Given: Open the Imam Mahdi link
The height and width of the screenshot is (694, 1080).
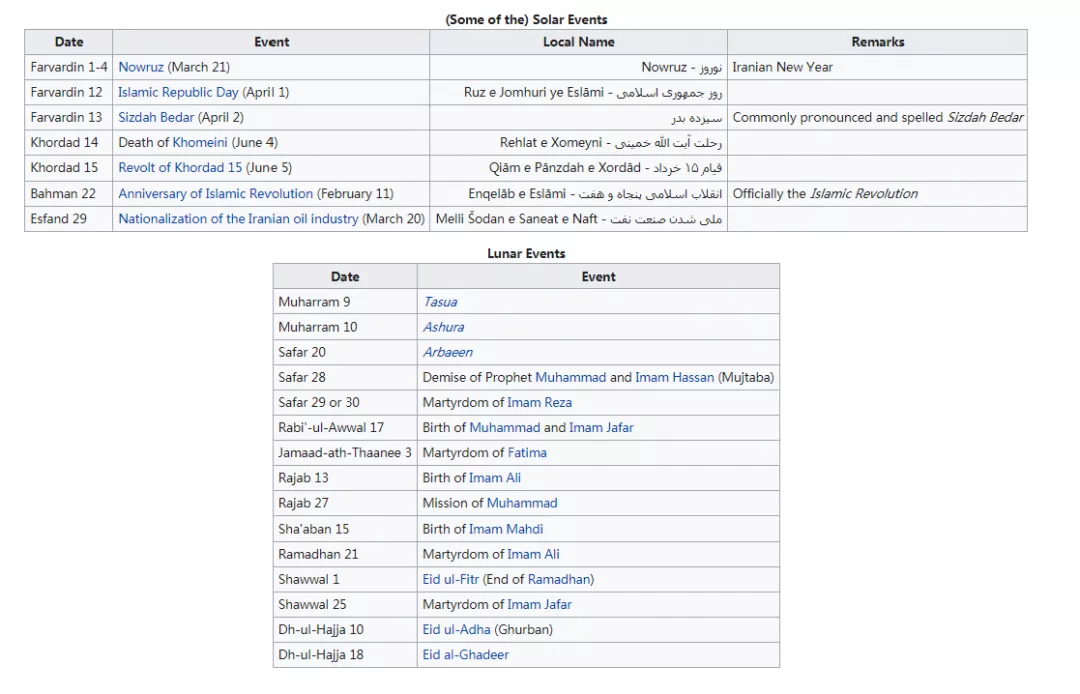Looking at the screenshot, I should coord(506,529).
